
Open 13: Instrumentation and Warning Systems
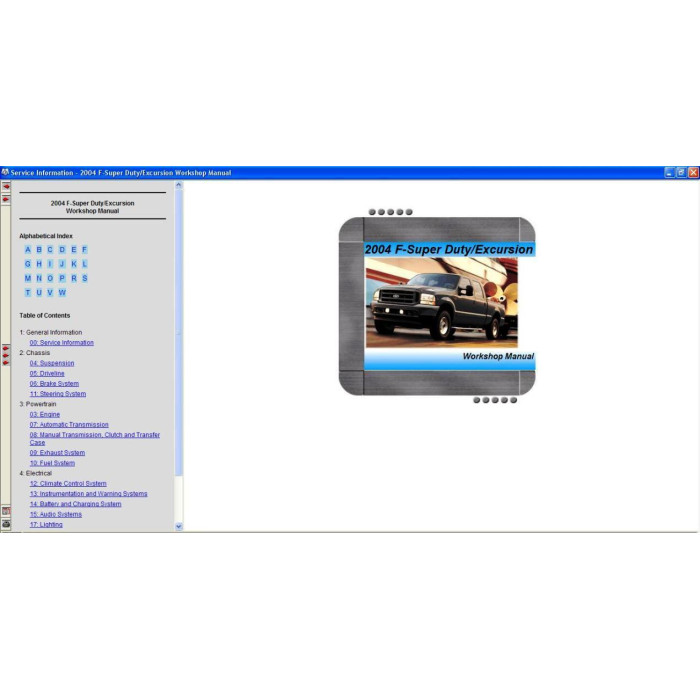88,494
